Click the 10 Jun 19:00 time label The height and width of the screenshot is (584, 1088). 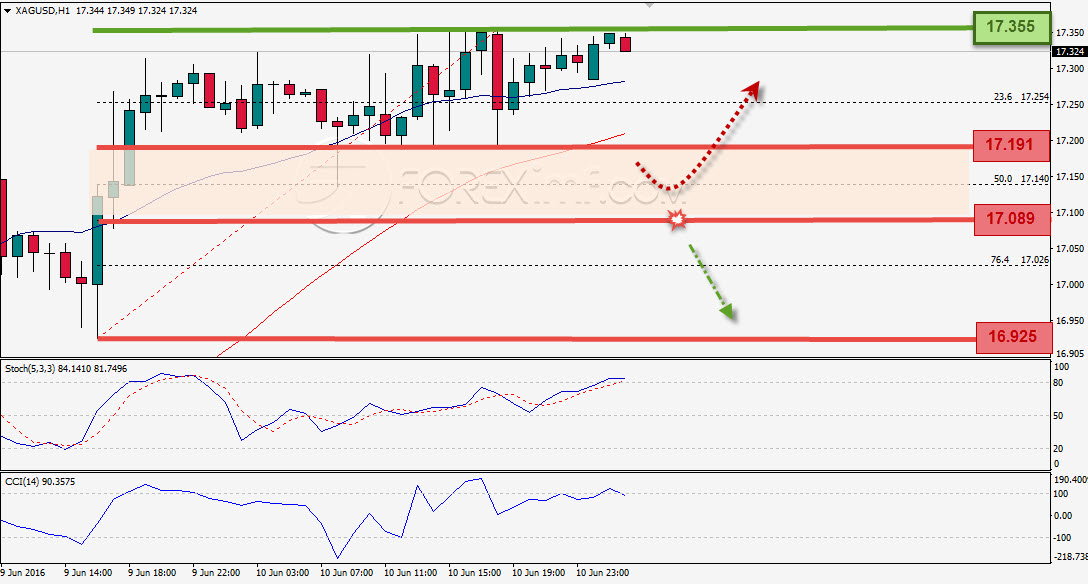[x=538, y=573]
